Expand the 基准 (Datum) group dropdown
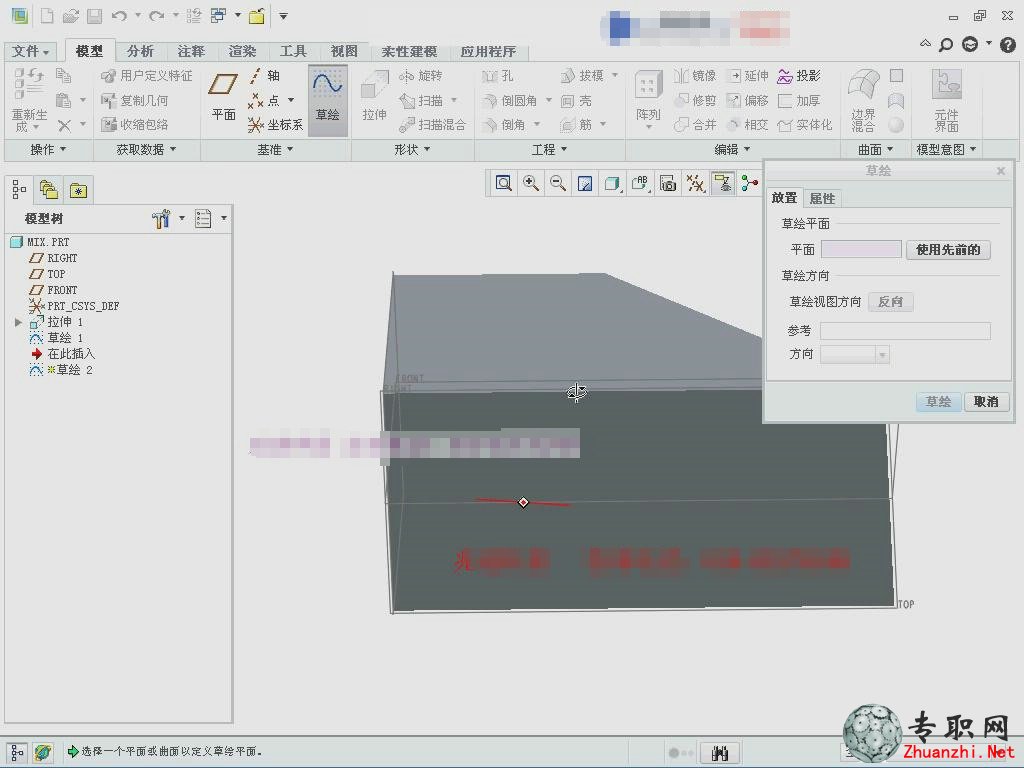Viewport: 1024px width, 768px height. (274, 150)
